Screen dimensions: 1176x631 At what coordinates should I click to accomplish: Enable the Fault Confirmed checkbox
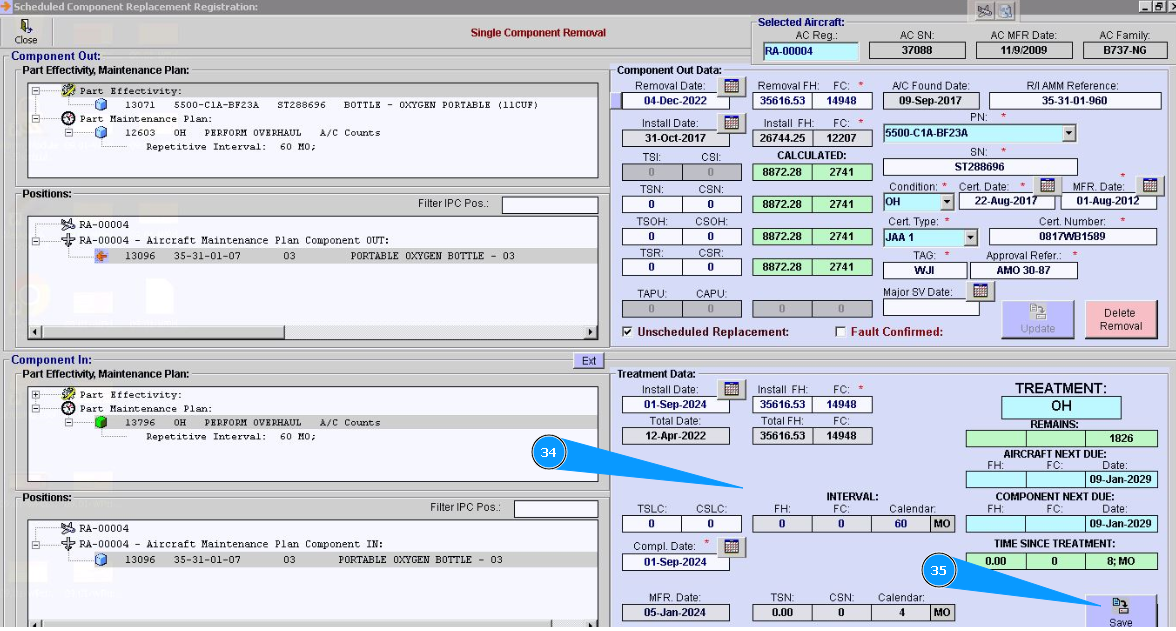tap(840, 332)
